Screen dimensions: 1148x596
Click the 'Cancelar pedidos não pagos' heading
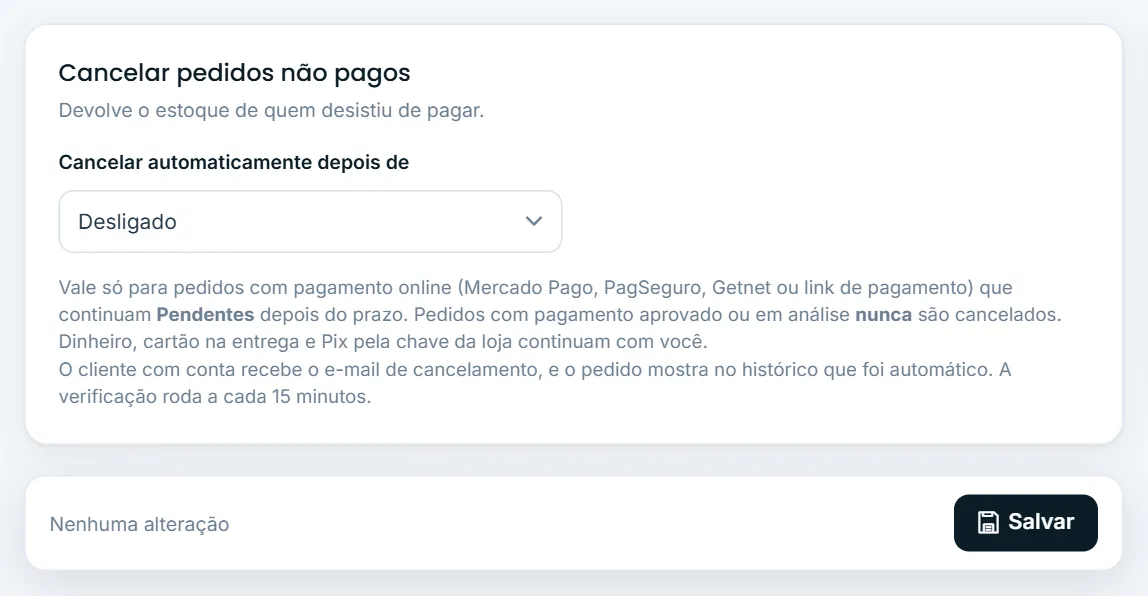click(234, 72)
